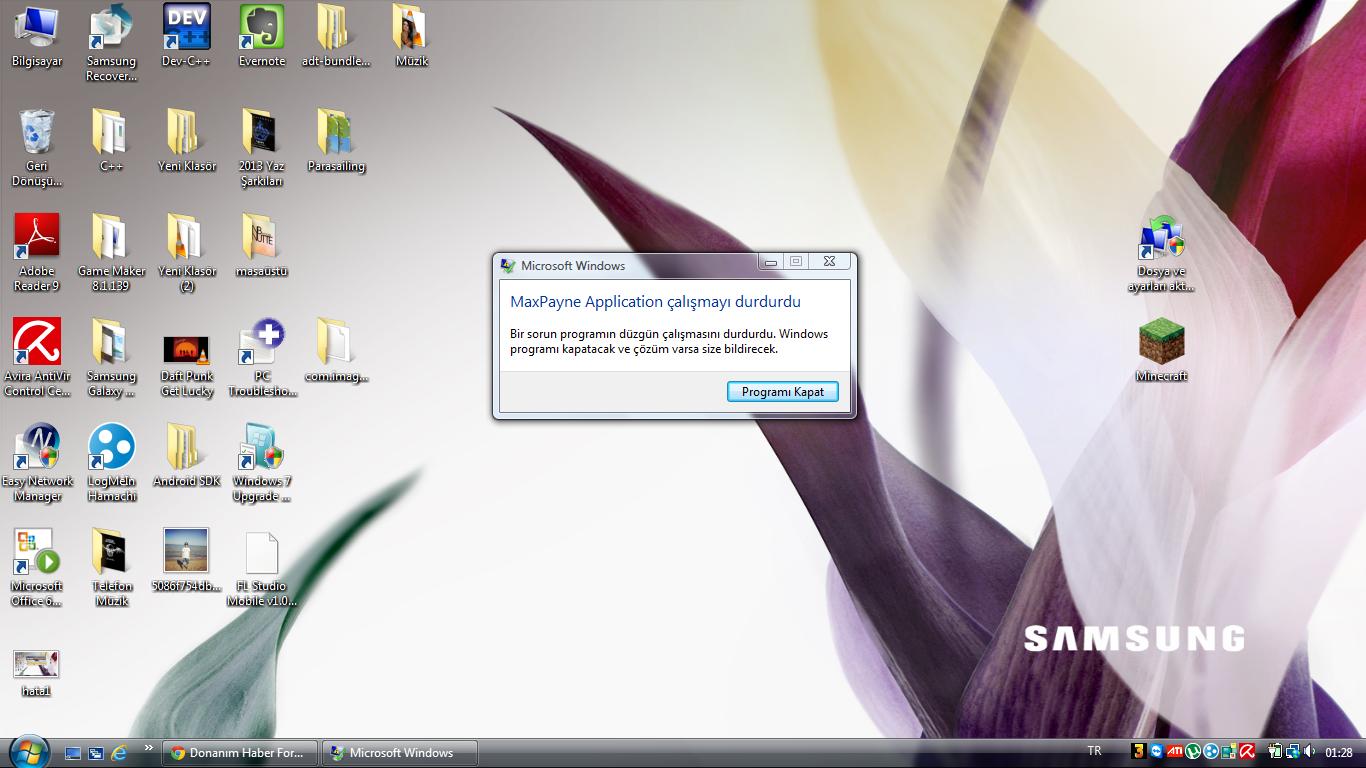This screenshot has width=1366, height=768.
Task: Open the volume speaker tray icon
Action: tap(1308, 752)
